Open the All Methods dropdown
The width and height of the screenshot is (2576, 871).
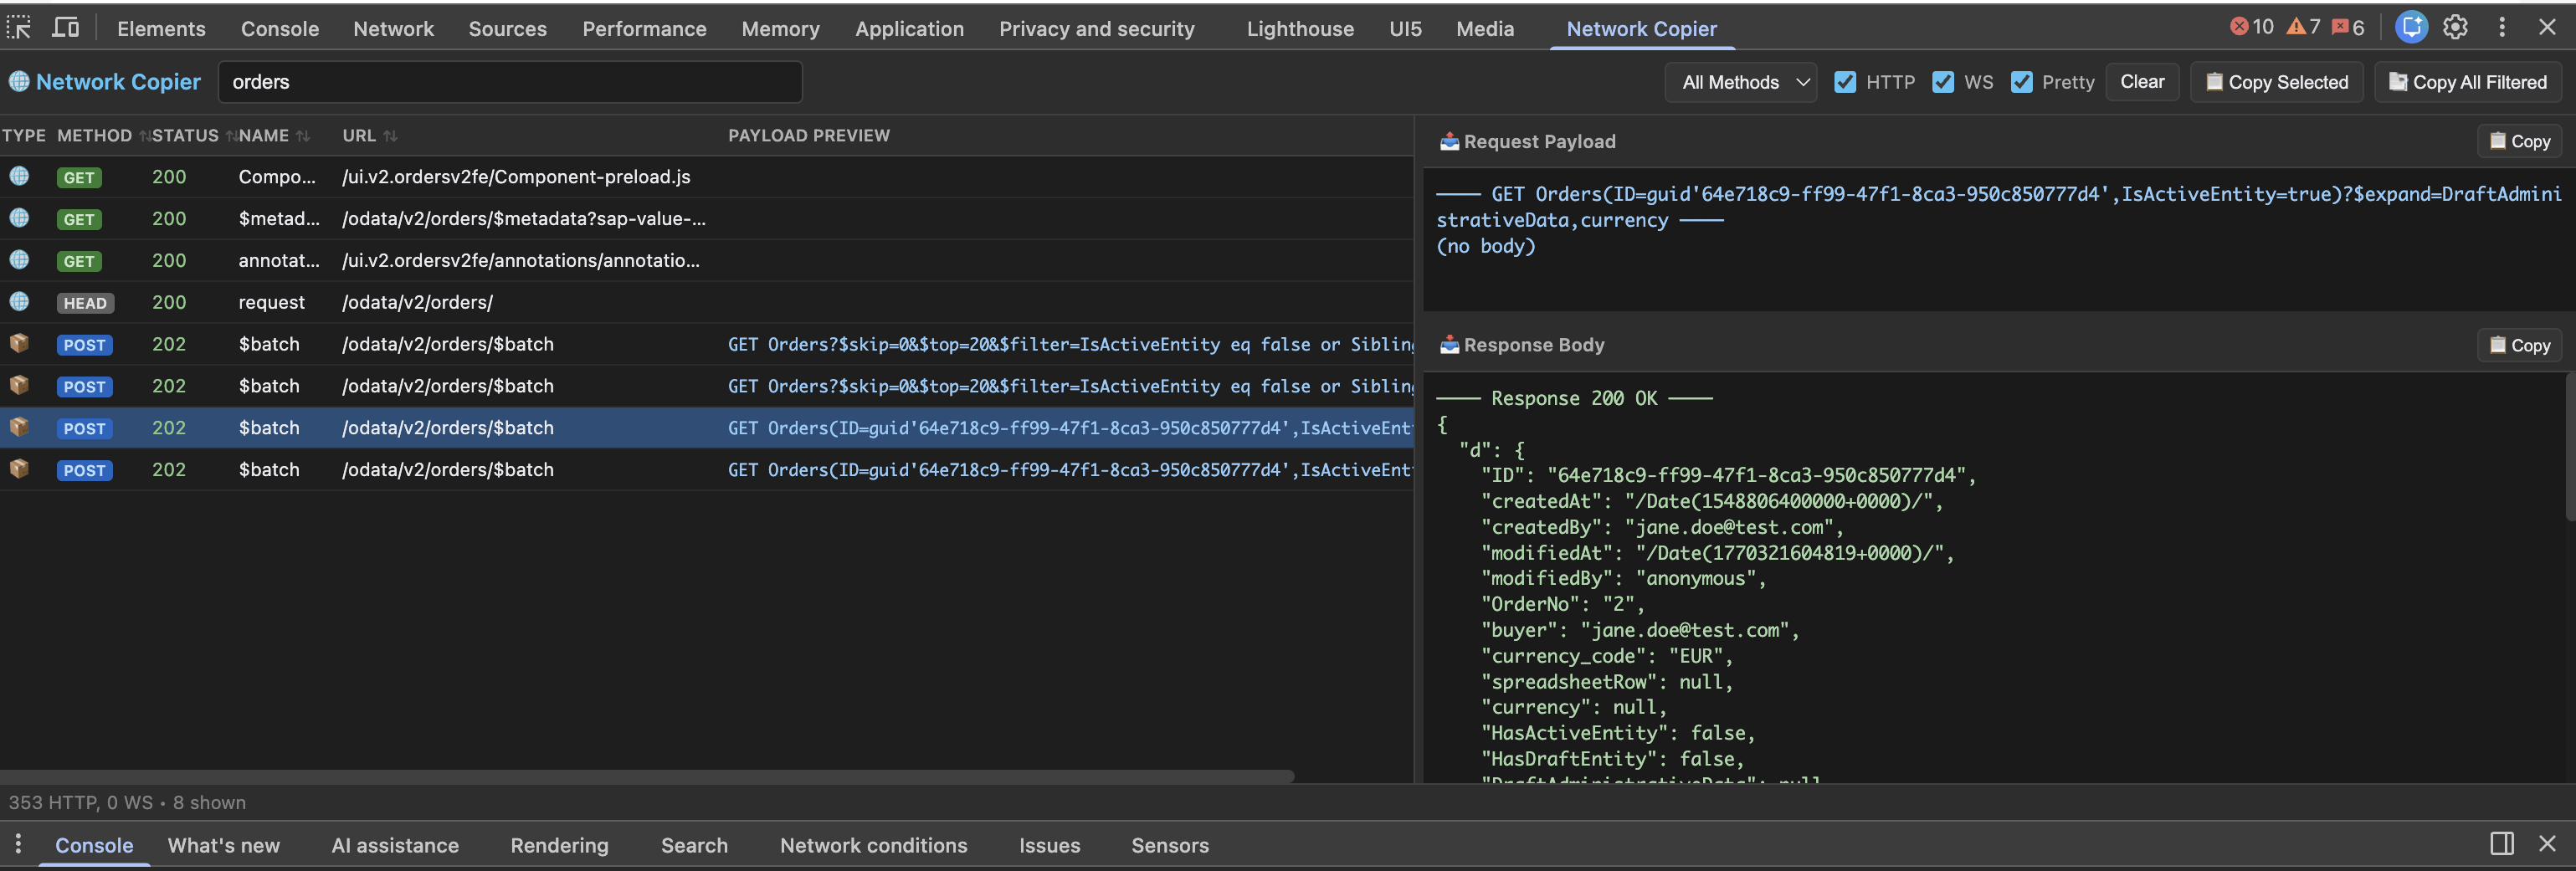(1740, 82)
